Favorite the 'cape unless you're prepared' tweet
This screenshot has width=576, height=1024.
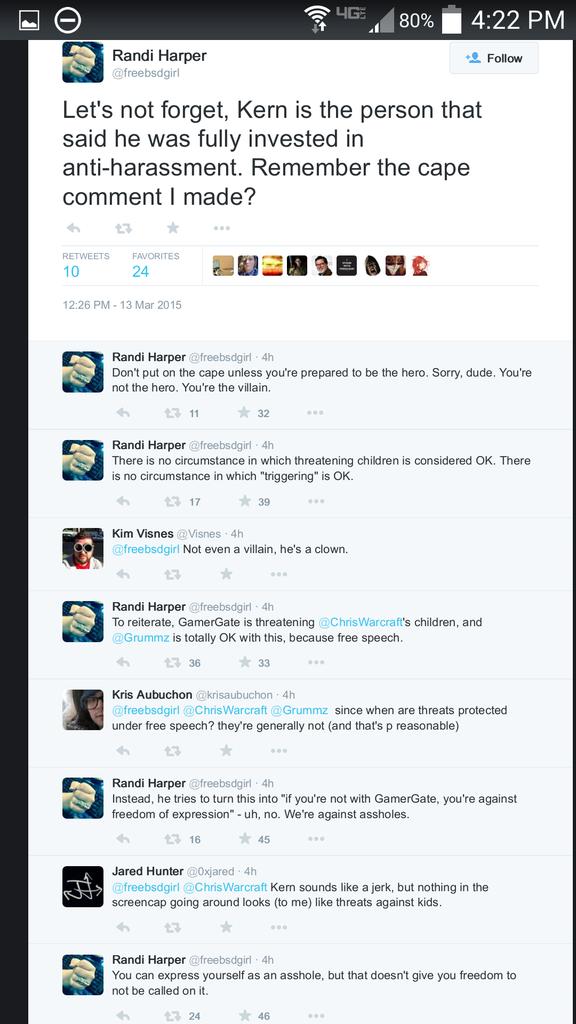[244, 413]
